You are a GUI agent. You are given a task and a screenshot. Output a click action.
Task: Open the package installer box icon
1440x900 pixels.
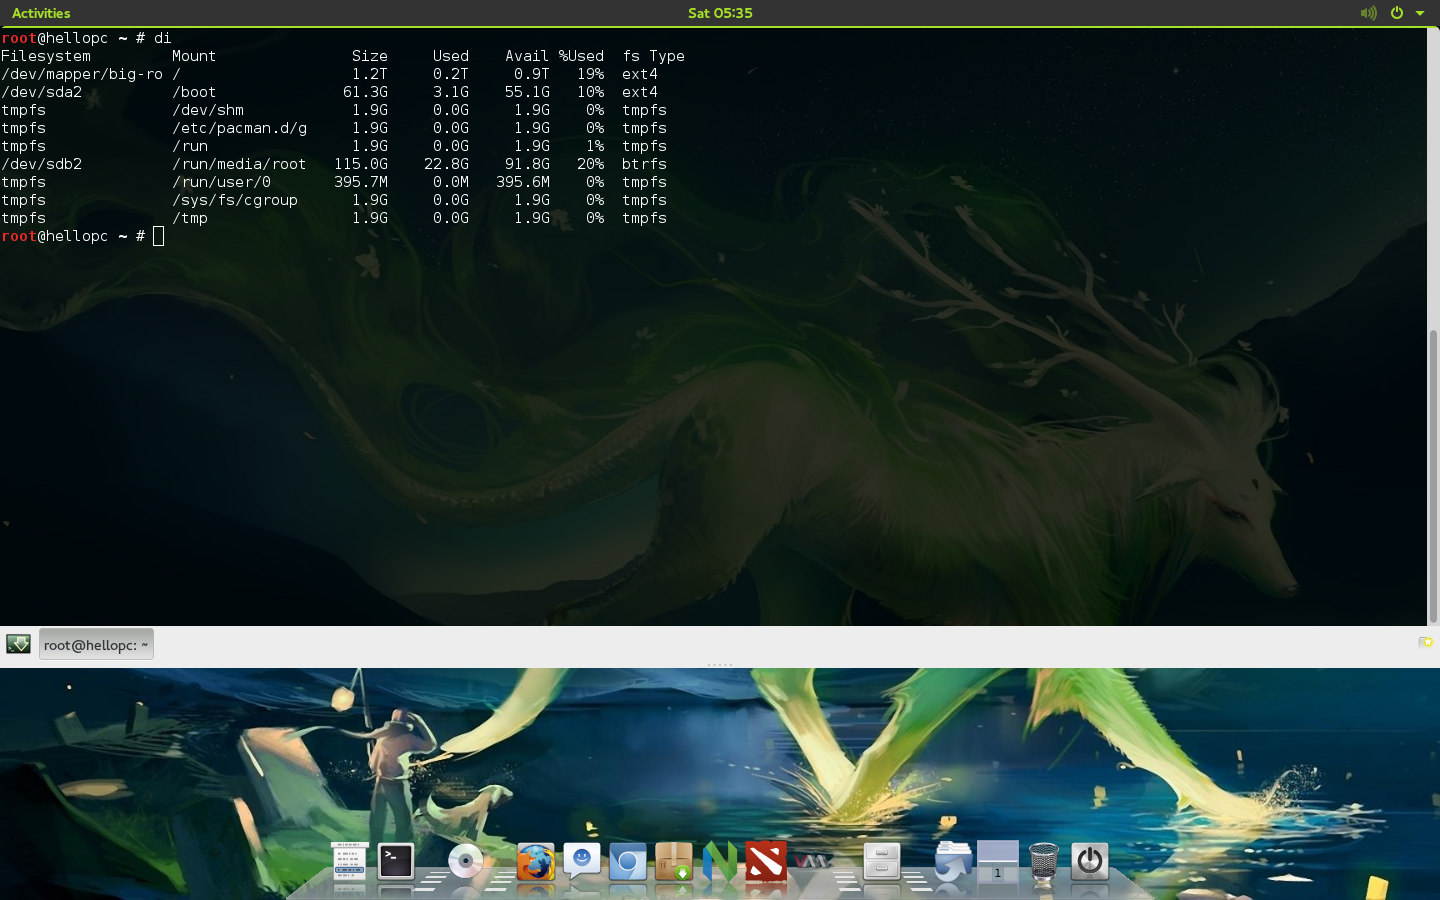tap(674, 861)
